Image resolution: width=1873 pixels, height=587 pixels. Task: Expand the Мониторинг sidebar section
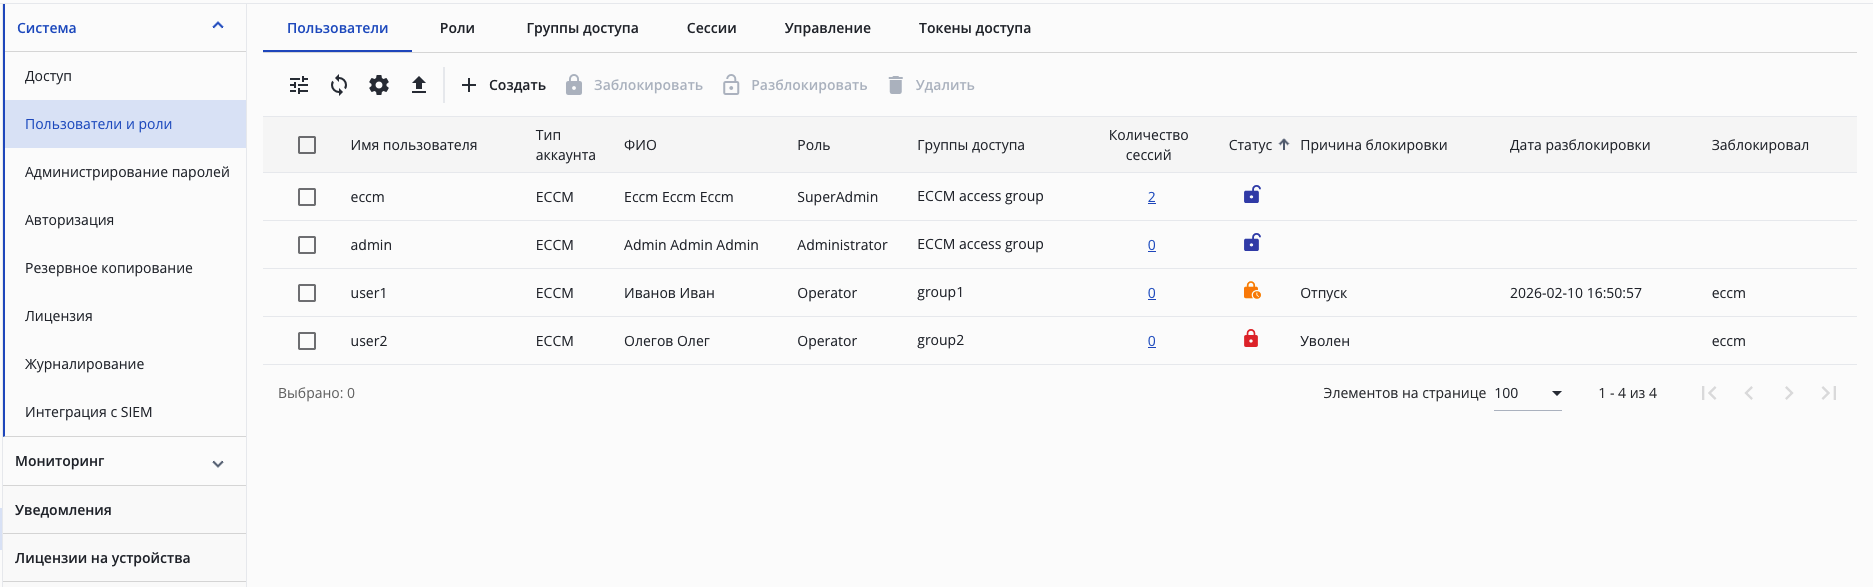coord(218,463)
